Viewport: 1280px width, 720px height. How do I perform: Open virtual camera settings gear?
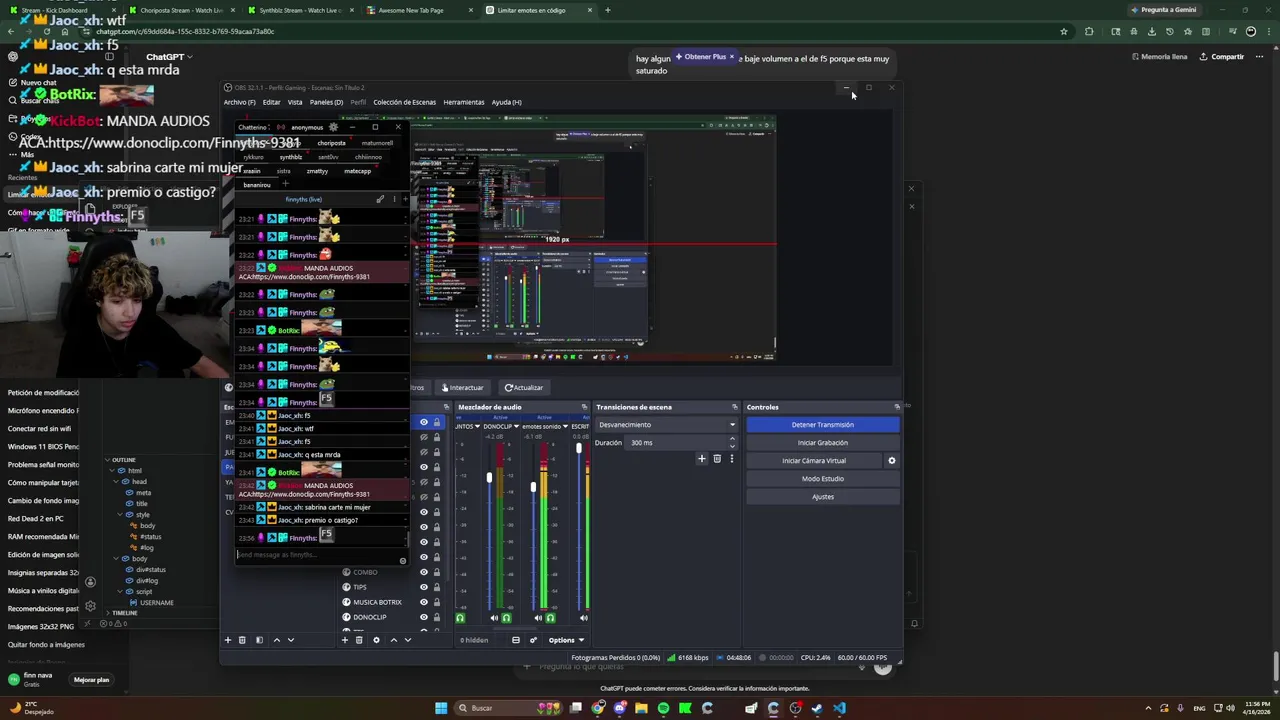892,461
